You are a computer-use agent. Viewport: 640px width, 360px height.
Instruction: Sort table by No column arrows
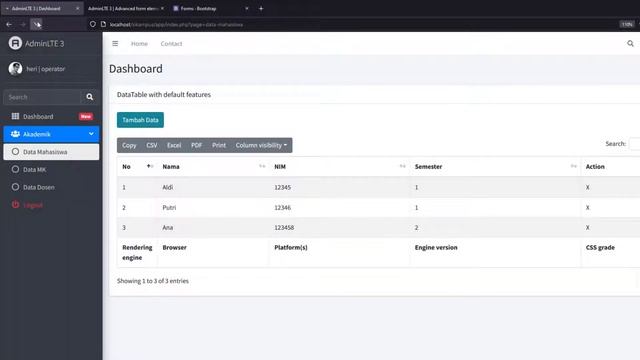click(149, 166)
